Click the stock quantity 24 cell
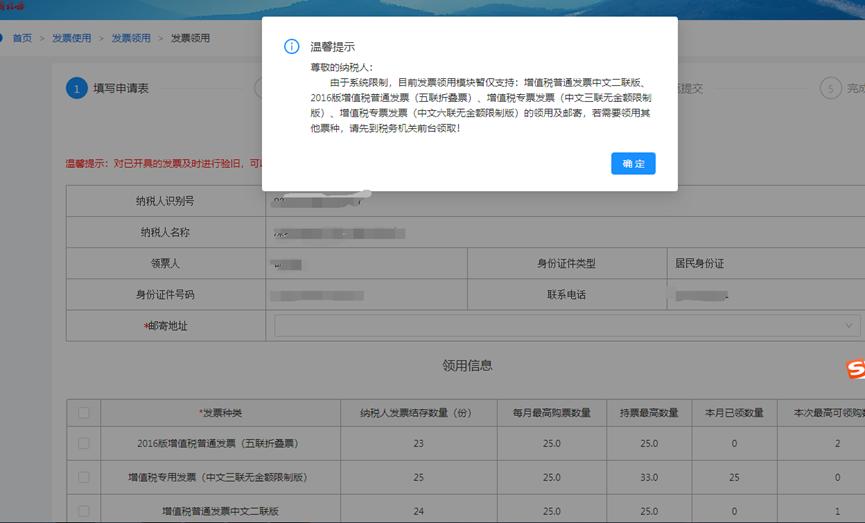The image size is (865, 523). tap(419, 511)
